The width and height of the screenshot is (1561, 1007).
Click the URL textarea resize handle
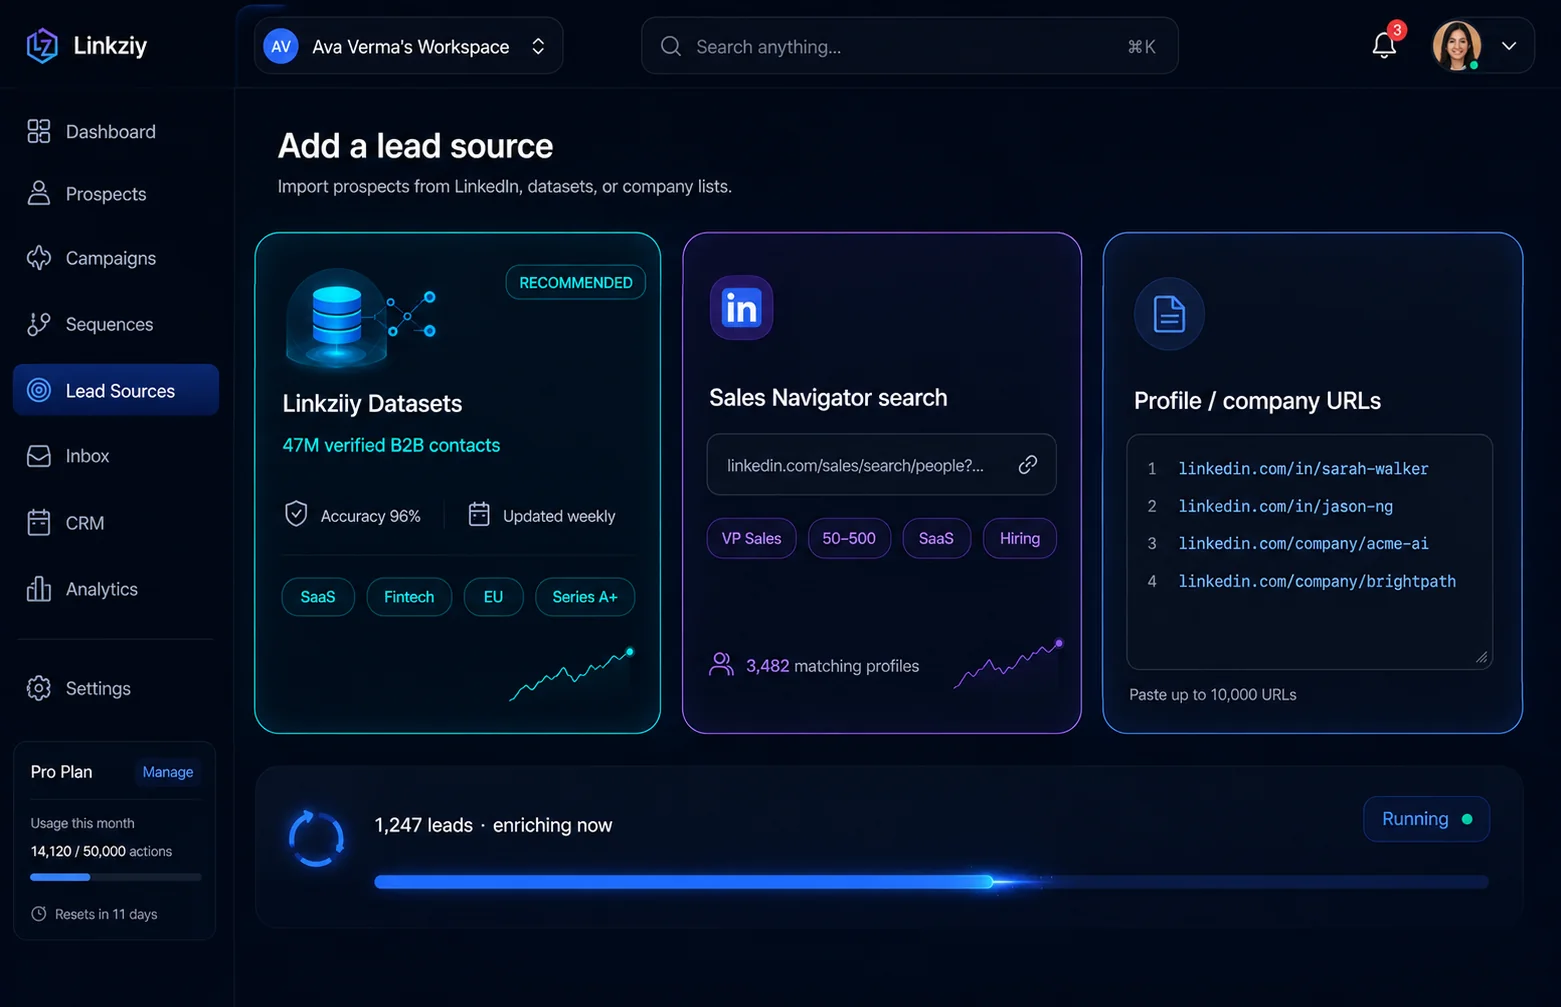click(x=1481, y=657)
